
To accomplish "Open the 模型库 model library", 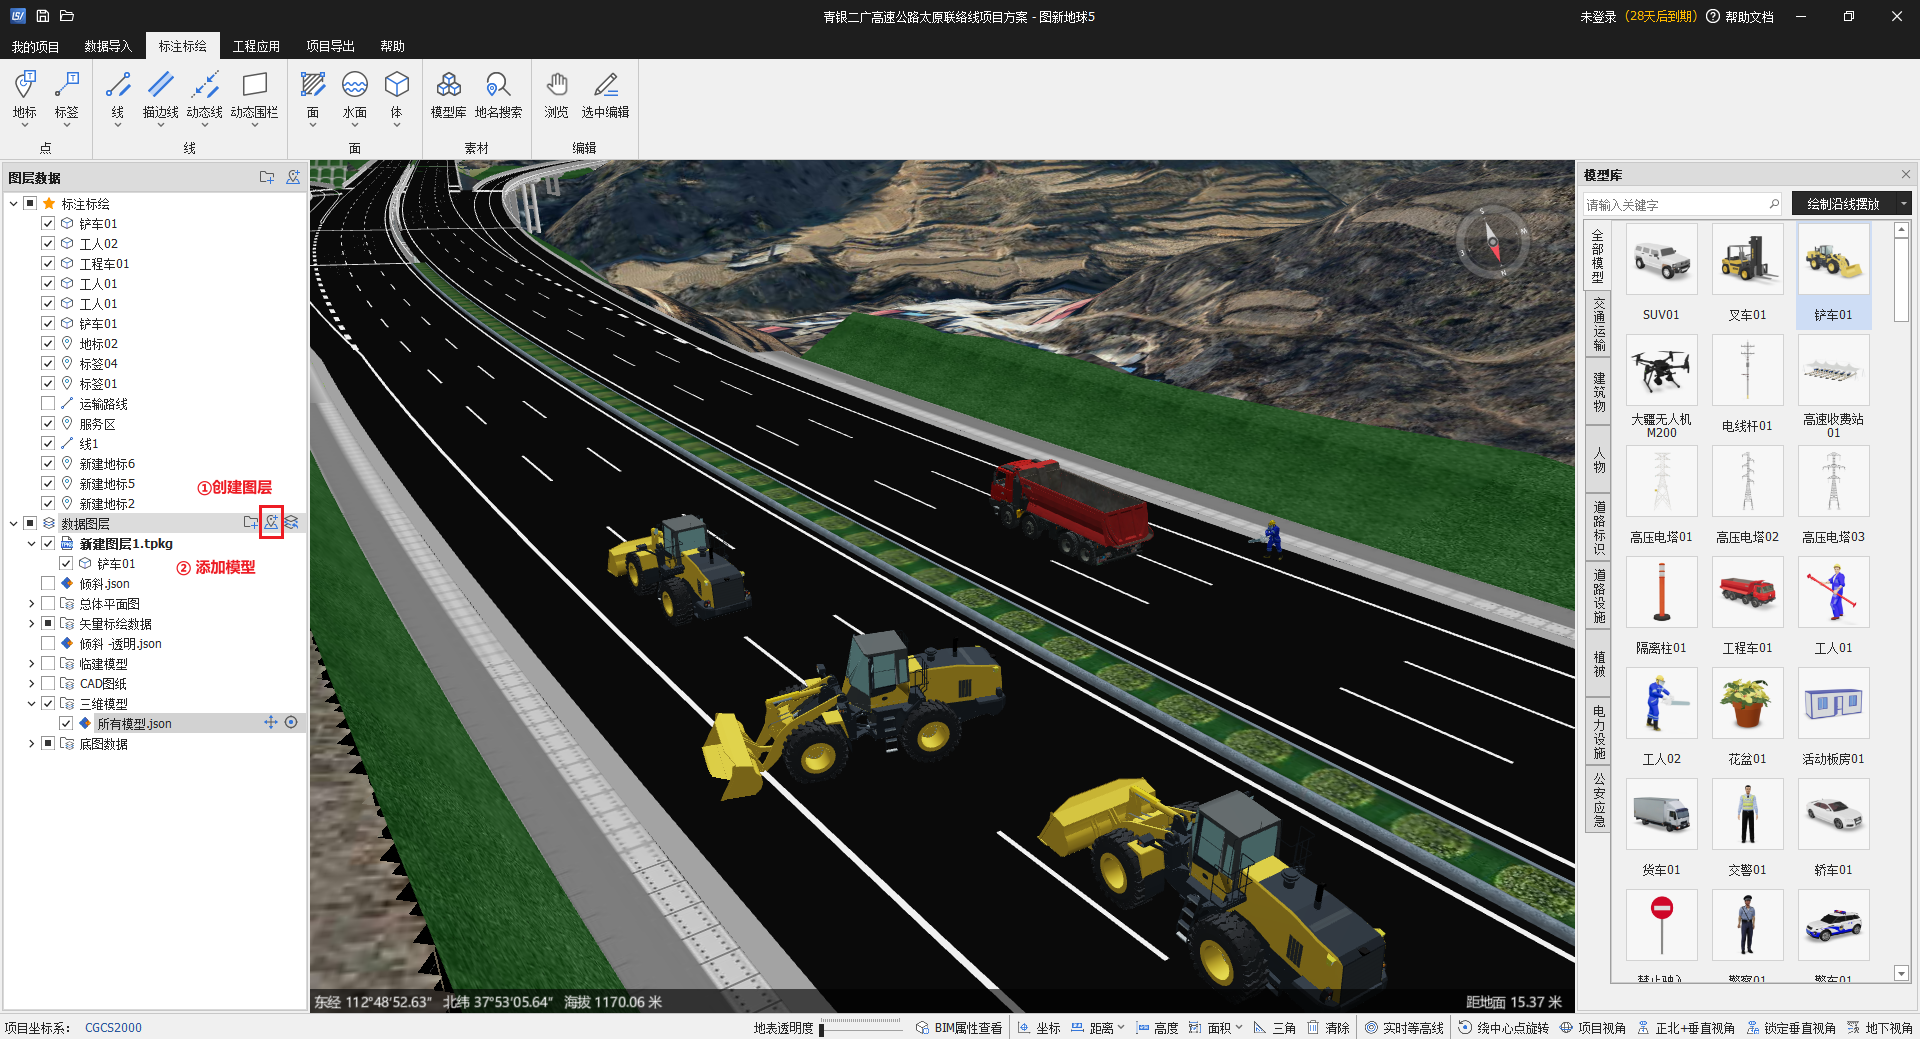I will 448,95.
